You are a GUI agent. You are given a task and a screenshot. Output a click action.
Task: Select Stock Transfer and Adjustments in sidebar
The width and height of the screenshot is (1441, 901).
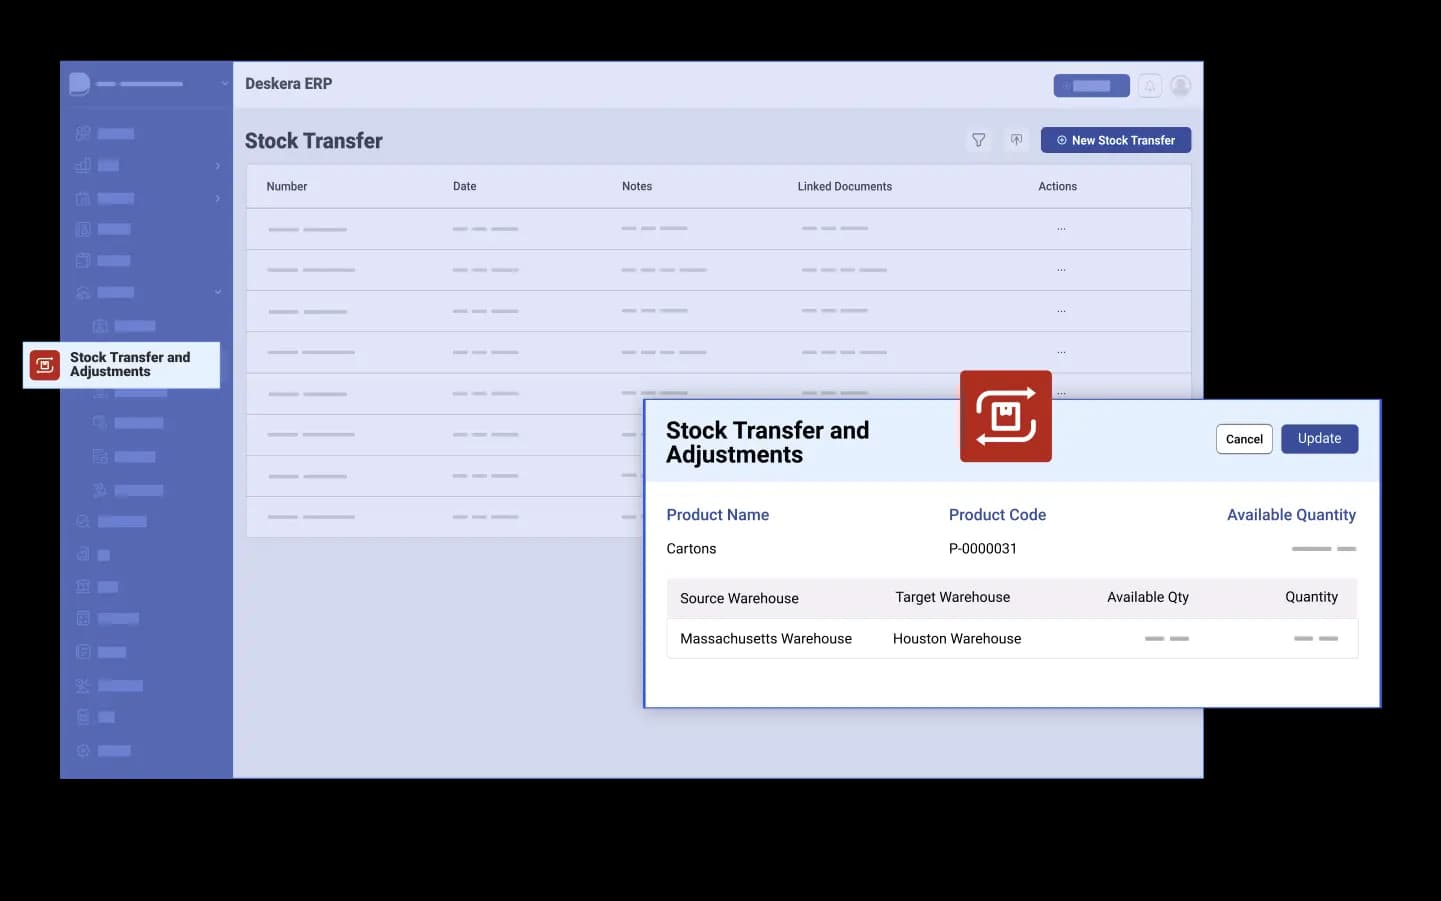coord(121,365)
